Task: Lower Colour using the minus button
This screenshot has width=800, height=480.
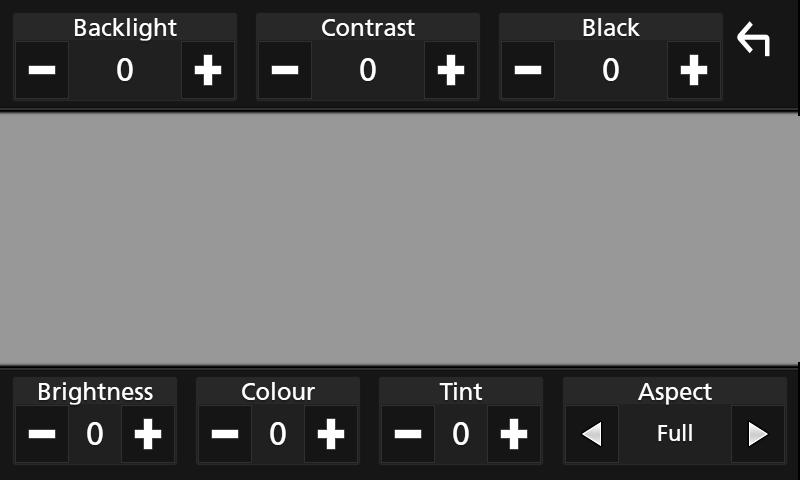Action: pos(225,434)
